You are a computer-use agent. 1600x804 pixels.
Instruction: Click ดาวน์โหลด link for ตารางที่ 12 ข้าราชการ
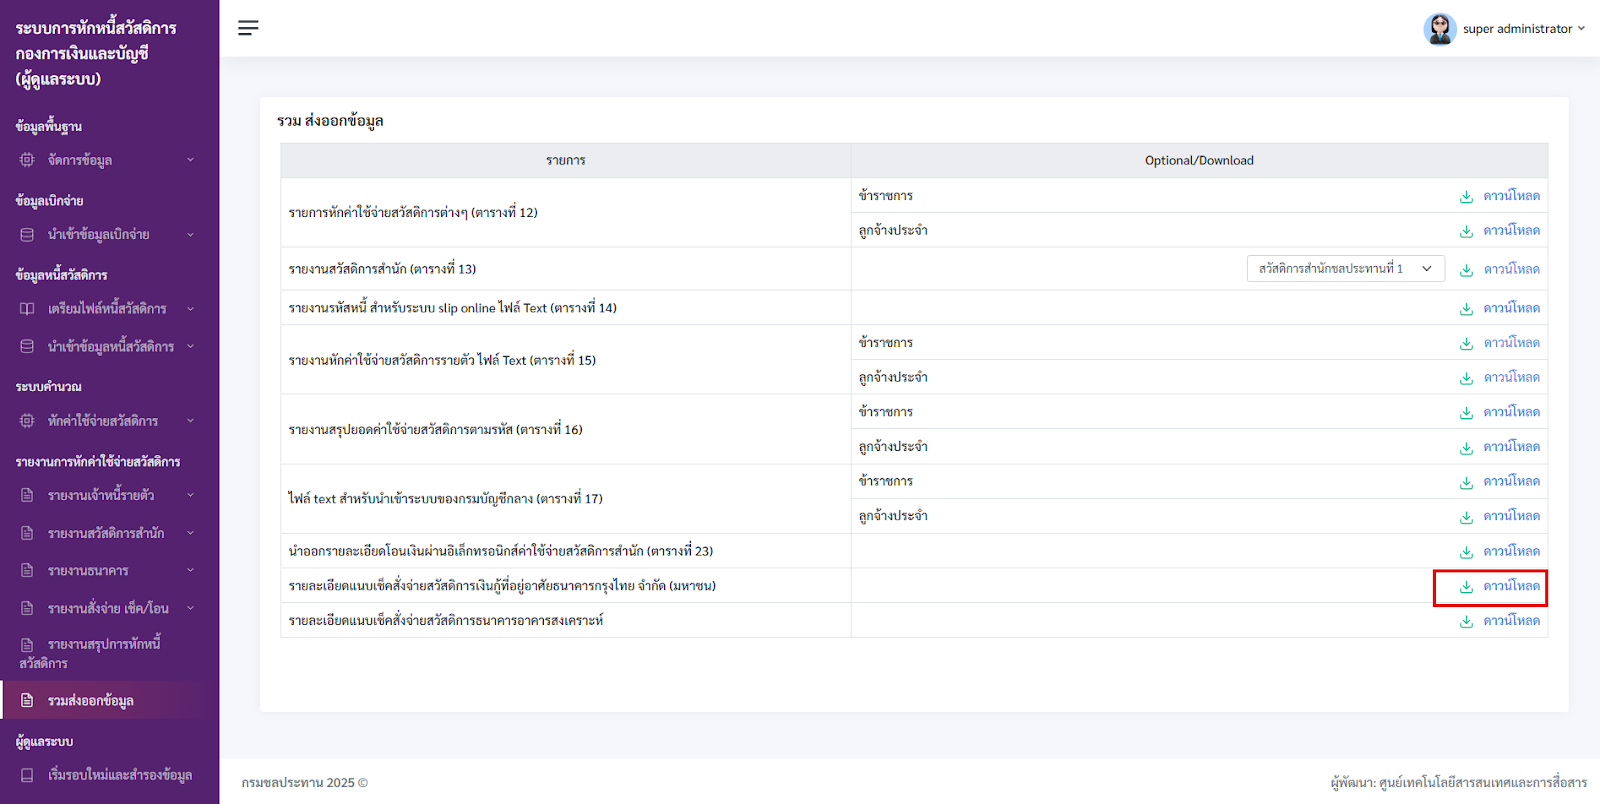[1511, 196]
